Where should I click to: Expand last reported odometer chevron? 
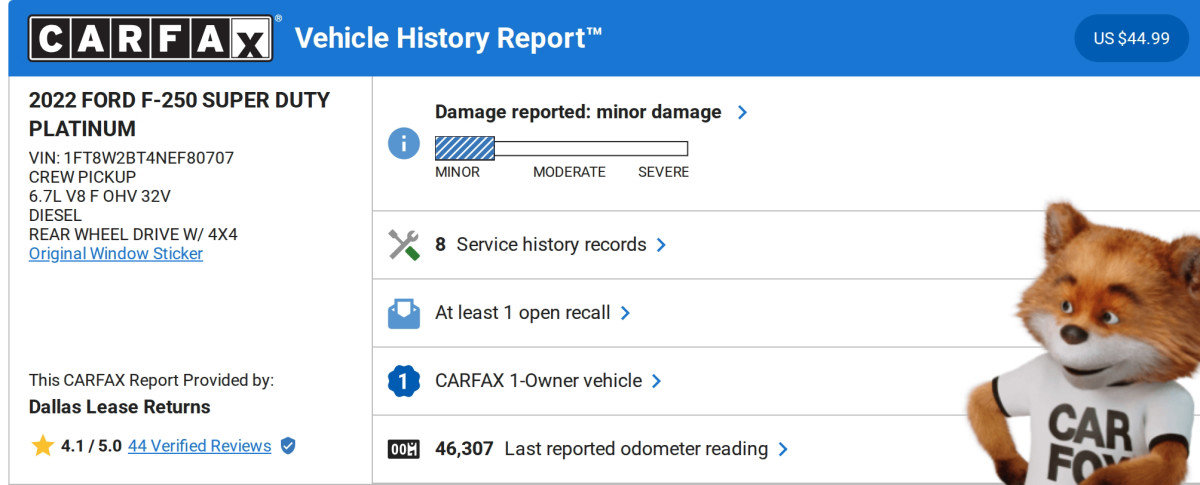783,449
